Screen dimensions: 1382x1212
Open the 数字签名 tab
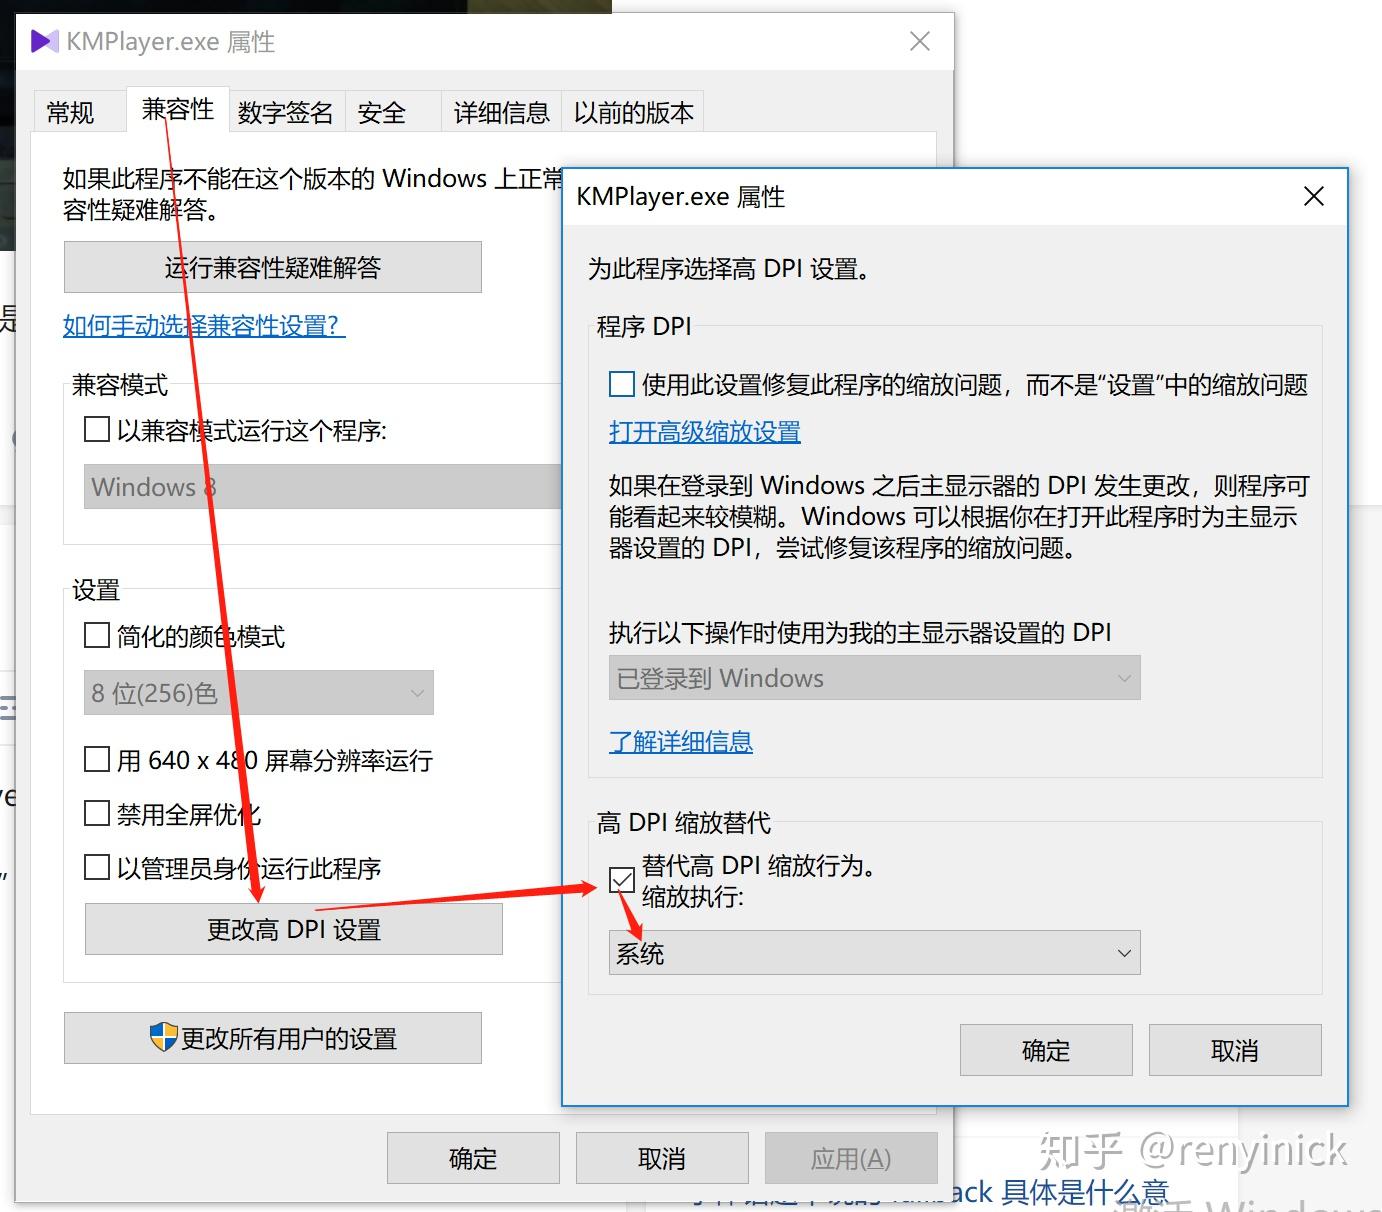[x=286, y=112]
